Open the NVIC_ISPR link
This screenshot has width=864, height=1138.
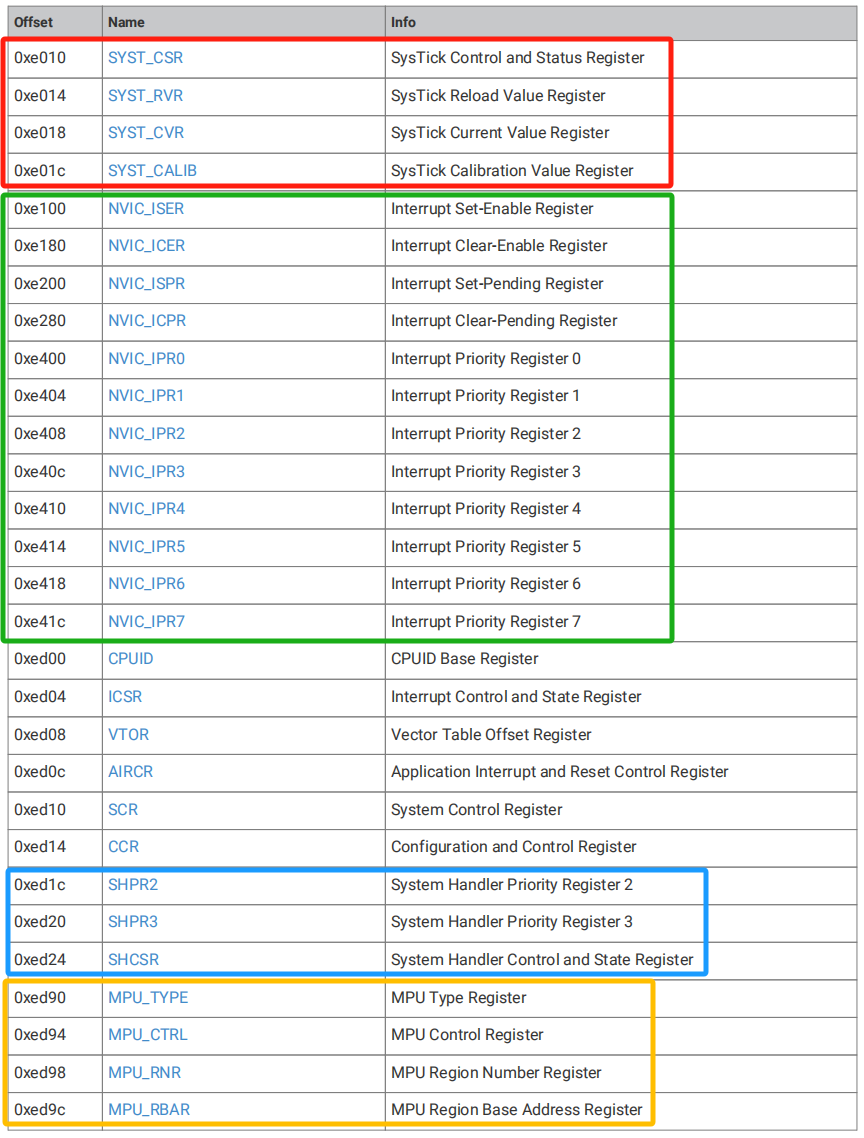147,284
